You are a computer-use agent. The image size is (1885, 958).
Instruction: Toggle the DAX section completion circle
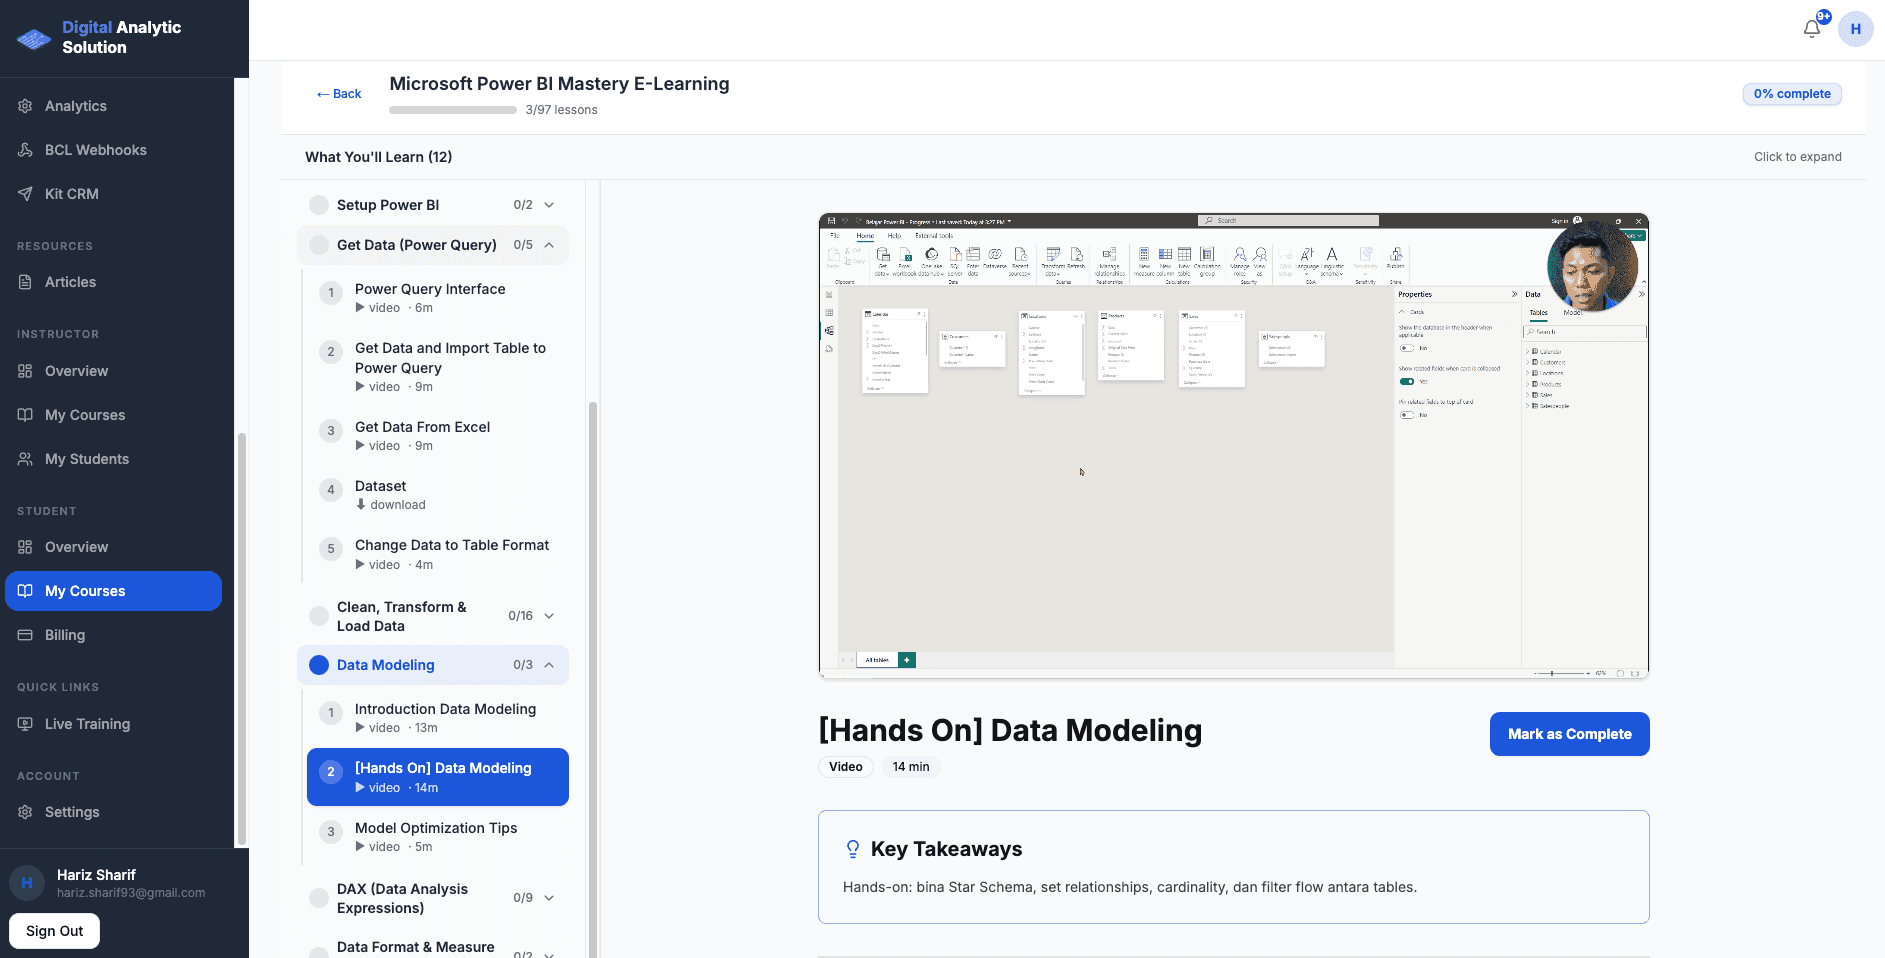pyautogui.click(x=319, y=898)
